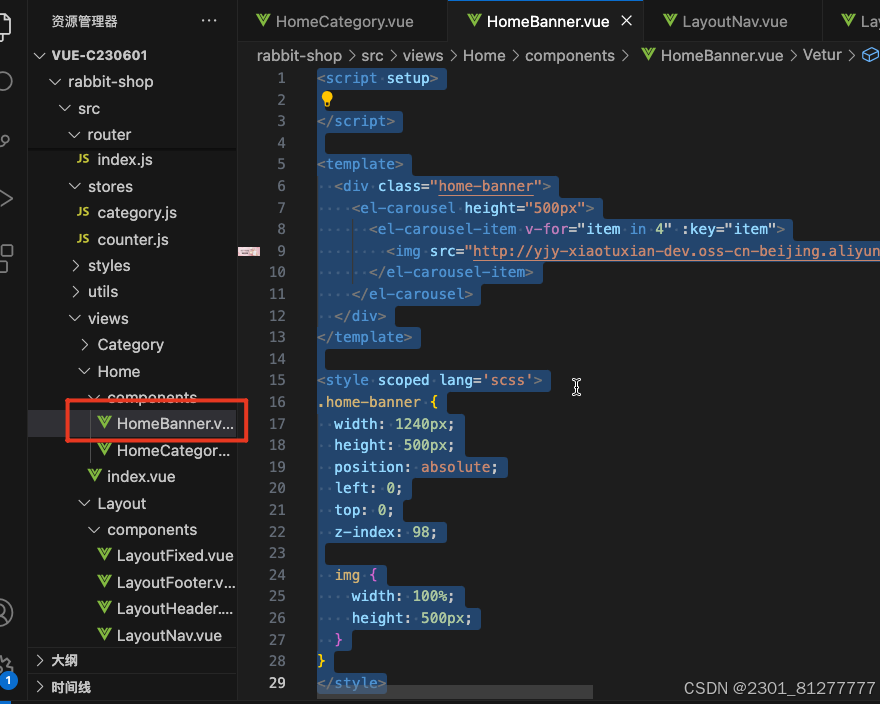Open LayoutHeader... in the explorer
This screenshot has width=880, height=704.
[x=175, y=609]
